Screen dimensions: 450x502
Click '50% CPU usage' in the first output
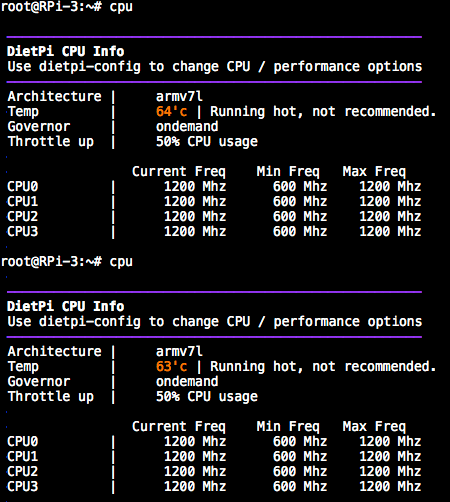207,142
